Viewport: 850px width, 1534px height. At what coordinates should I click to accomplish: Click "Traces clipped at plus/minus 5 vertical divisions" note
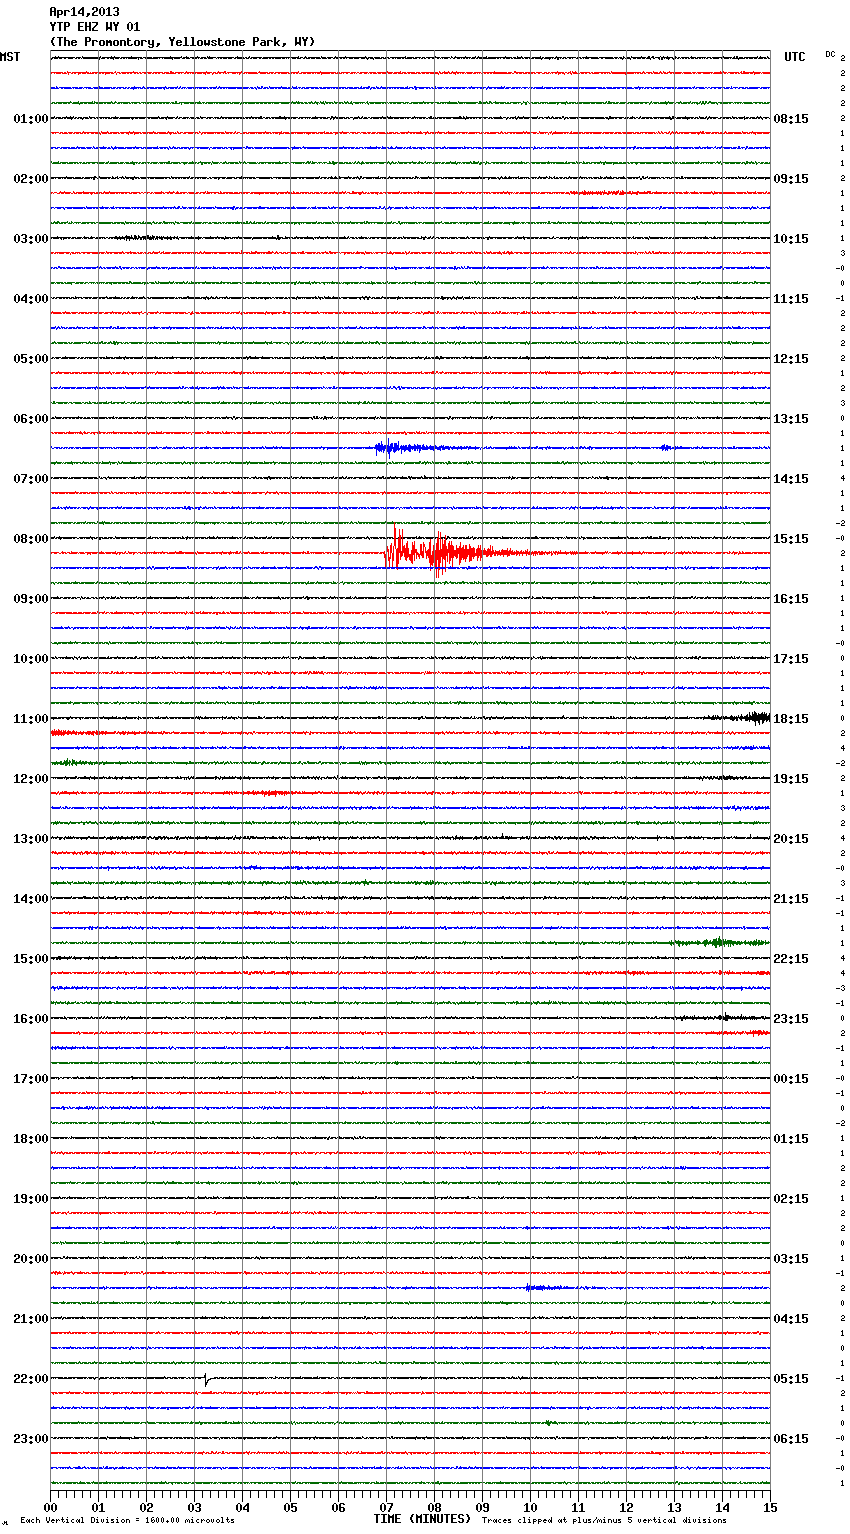point(604,1521)
